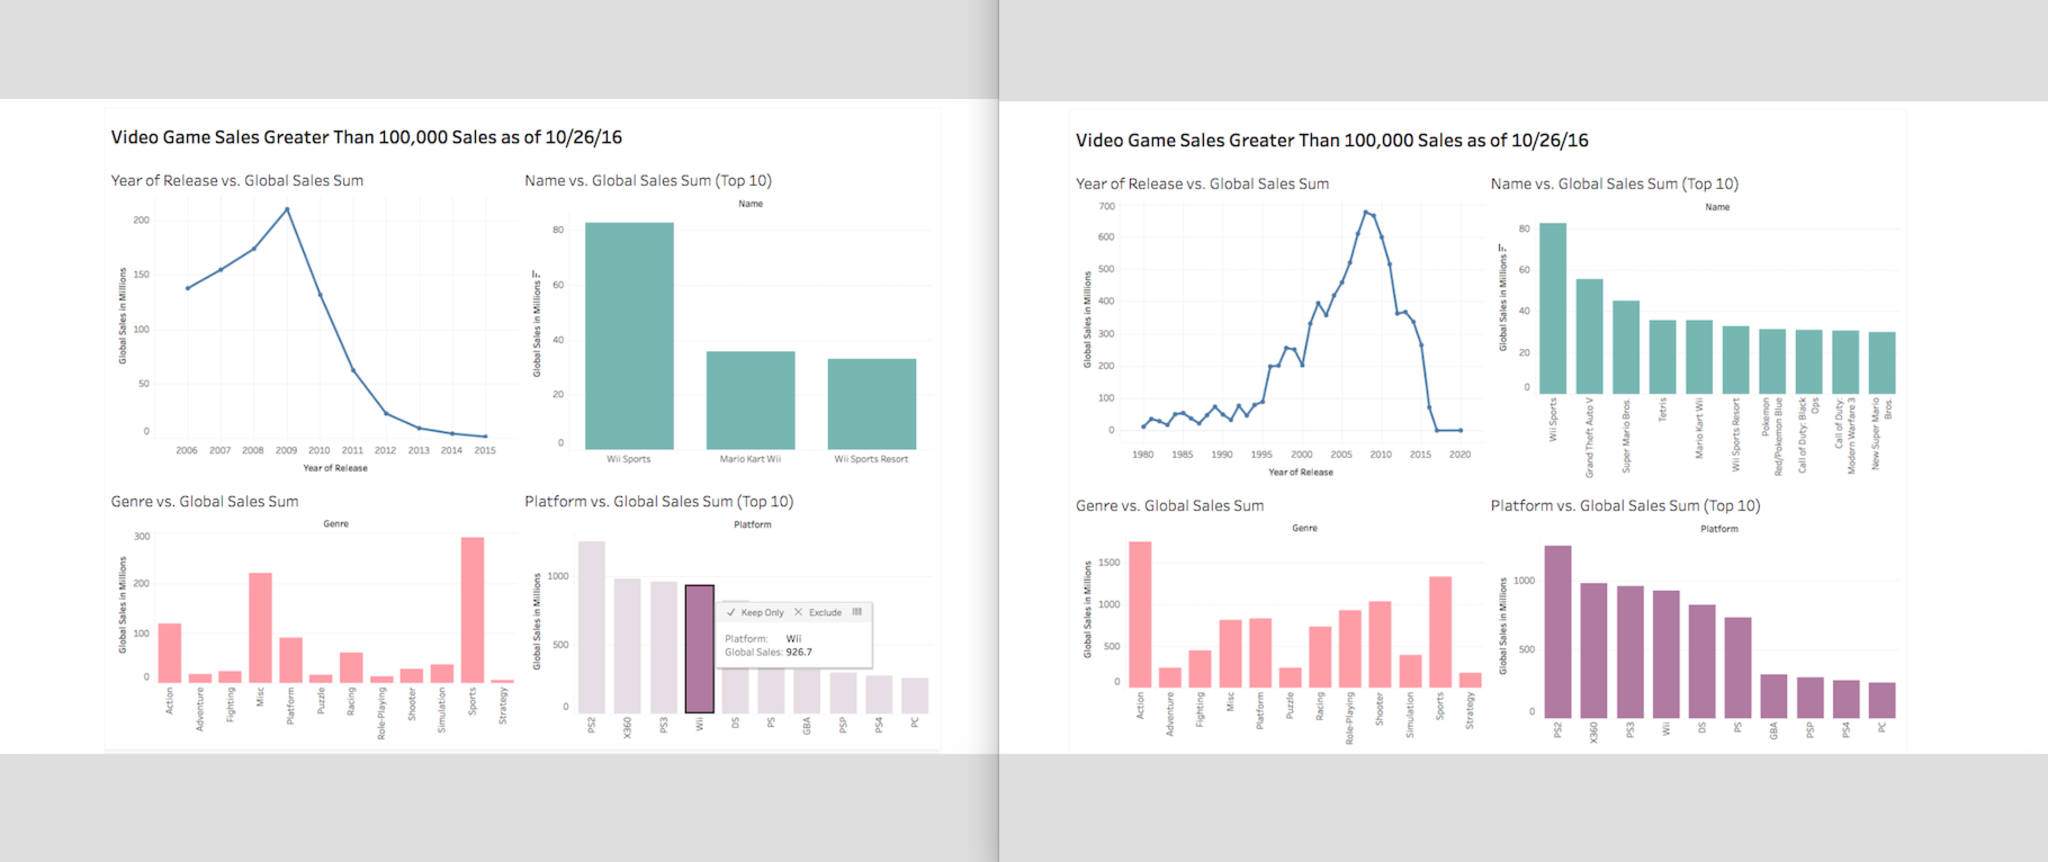Click Wii Sports Resort bar in left Name chart

871,403
